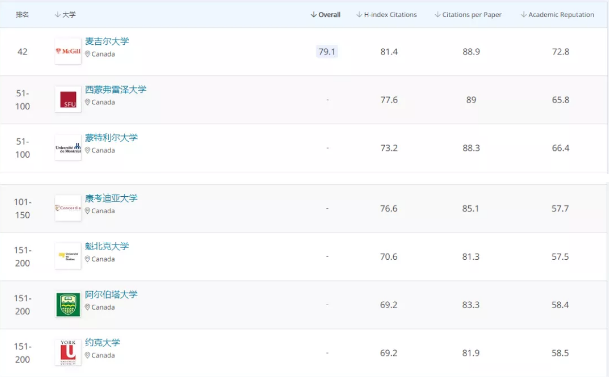Click Canada location under 阿尔伯塔大学
The image size is (609, 377).
[100, 307]
